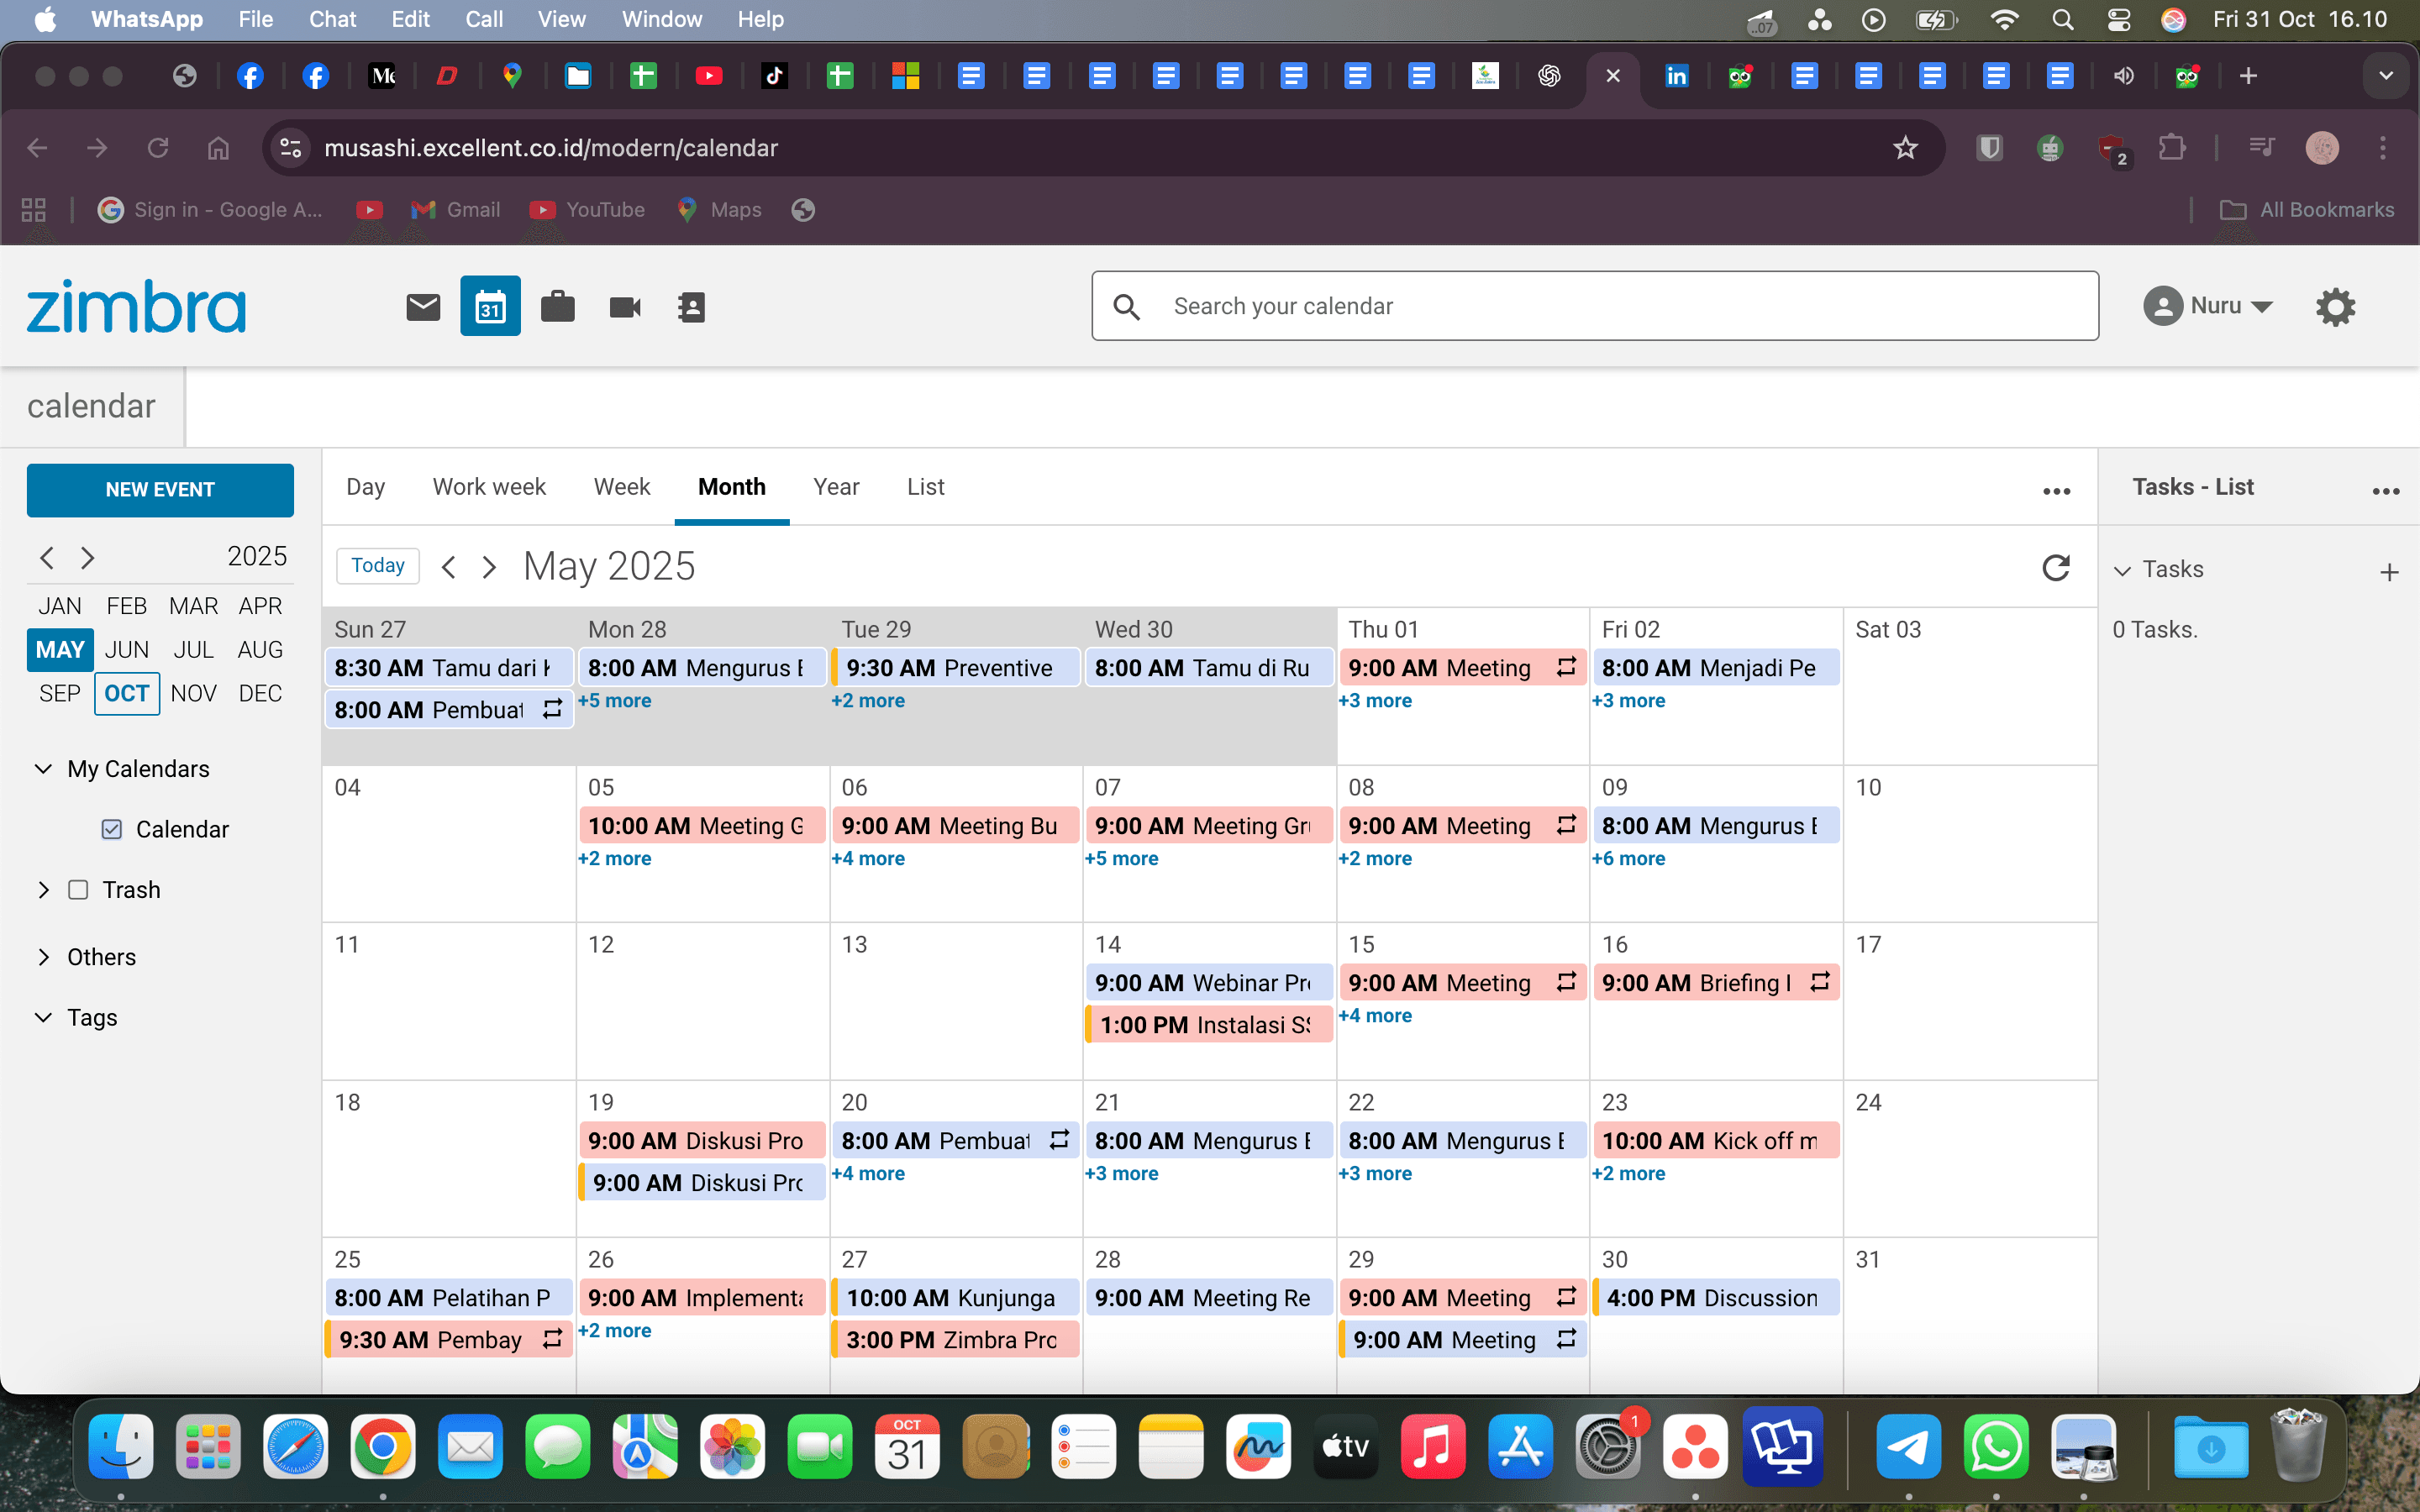Screen dimensions: 2420x1512
Task: Collapse the Tasks section in the right panel
Action: tap(2123, 569)
